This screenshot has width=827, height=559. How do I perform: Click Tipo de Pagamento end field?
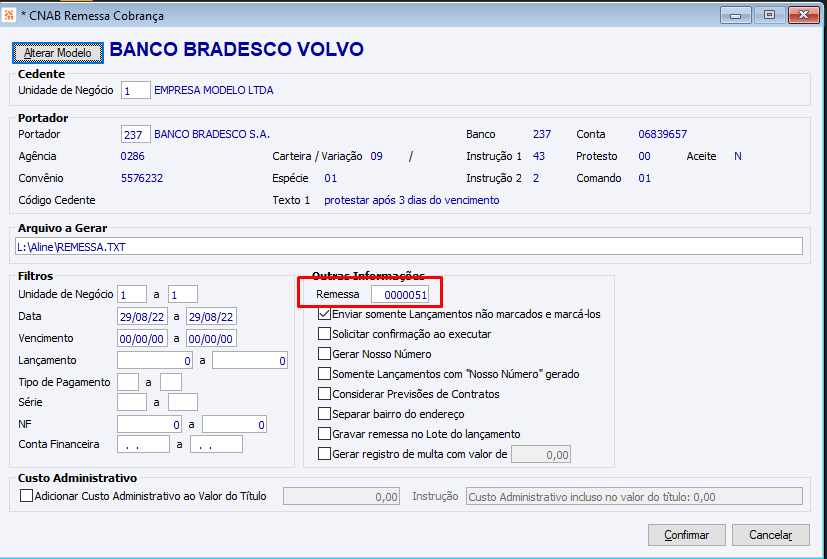coord(171,382)
